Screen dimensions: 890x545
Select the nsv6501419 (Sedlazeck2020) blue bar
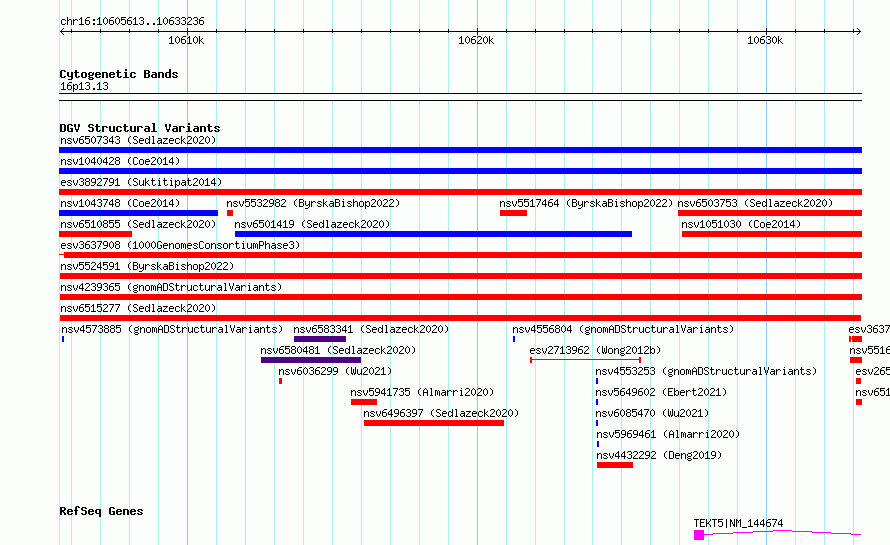(x=433, y=234)
